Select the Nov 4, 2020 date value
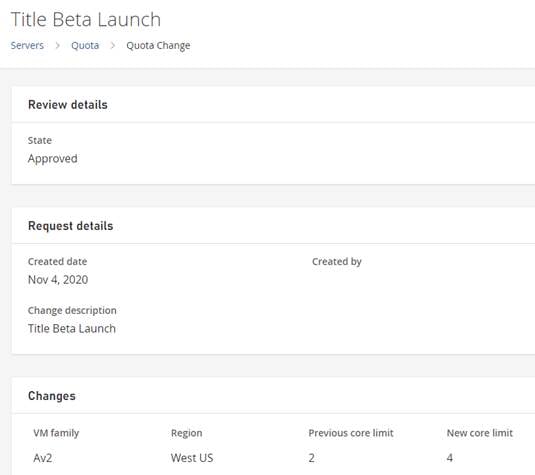Image resolution: width=535 pixels, height=475 pixels. (x=58, y=280)
